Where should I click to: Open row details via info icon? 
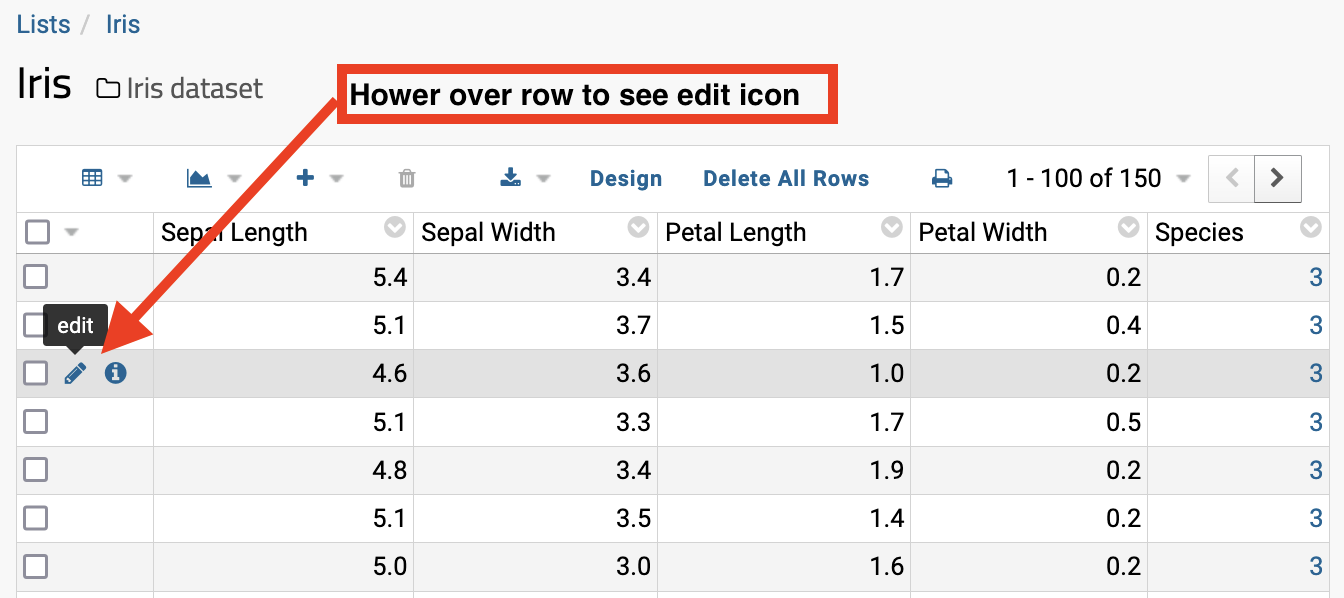click(x=116, y=374)
